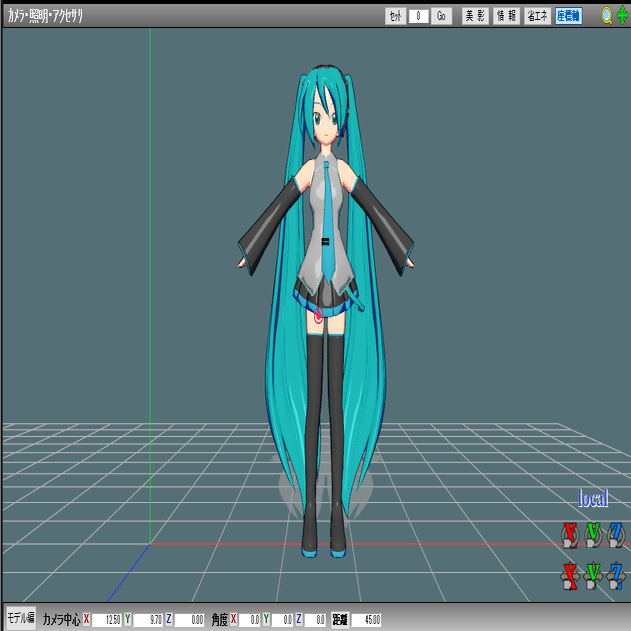Toggle the 省エネ power-saving button

537,16
